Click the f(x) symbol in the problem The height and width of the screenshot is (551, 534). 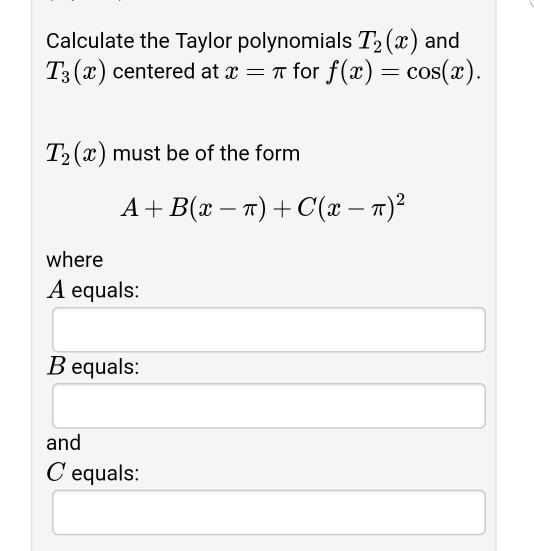[349, 72]
